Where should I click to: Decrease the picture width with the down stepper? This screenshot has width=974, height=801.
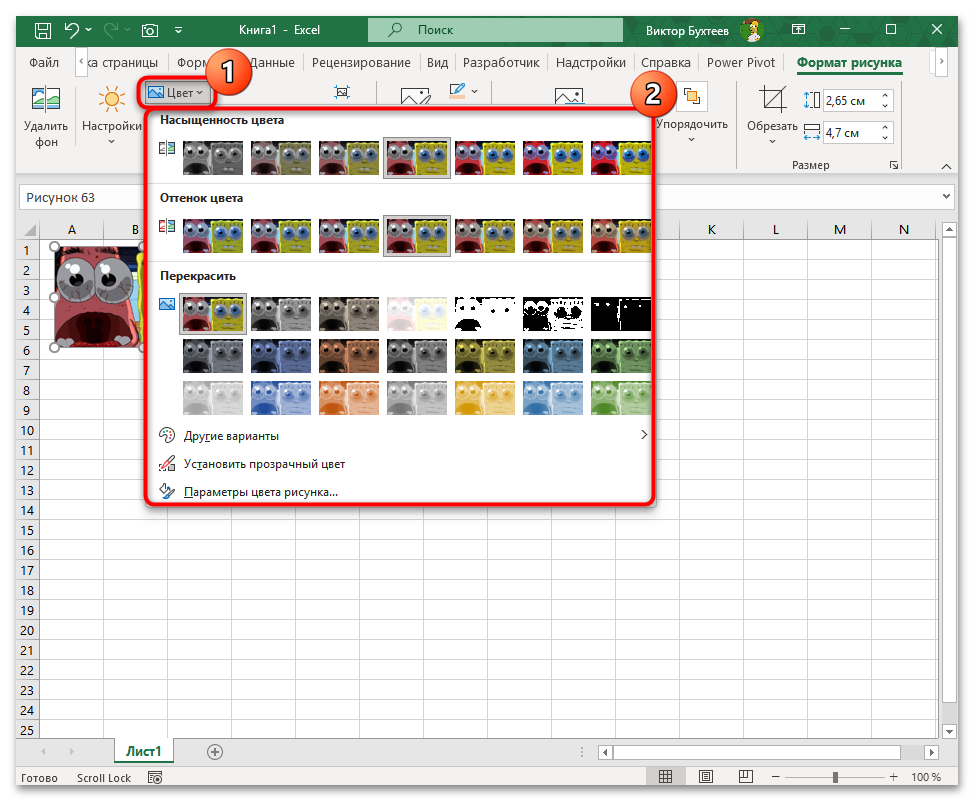click(x=885, y=137)
